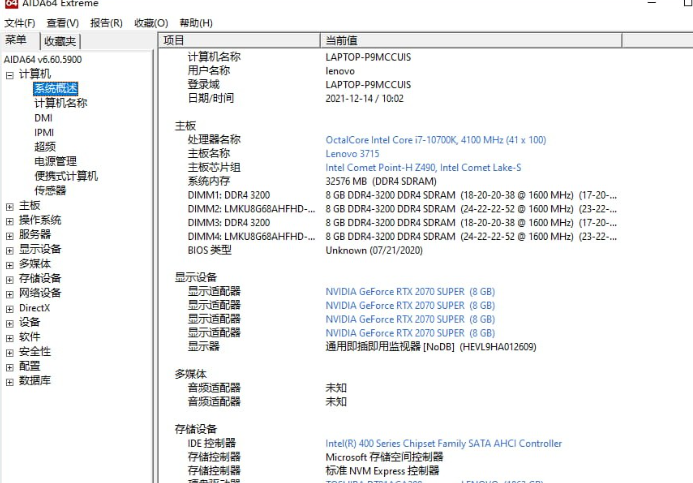Open the 查看(V) menu
This screenshot has width=693, height=483.
63,23
